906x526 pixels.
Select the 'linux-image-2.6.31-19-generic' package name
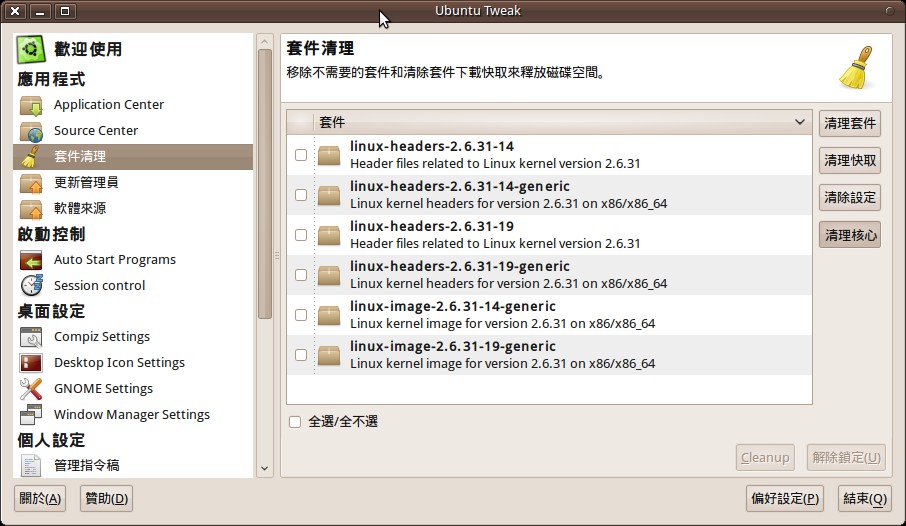click(x=452, y=346)
